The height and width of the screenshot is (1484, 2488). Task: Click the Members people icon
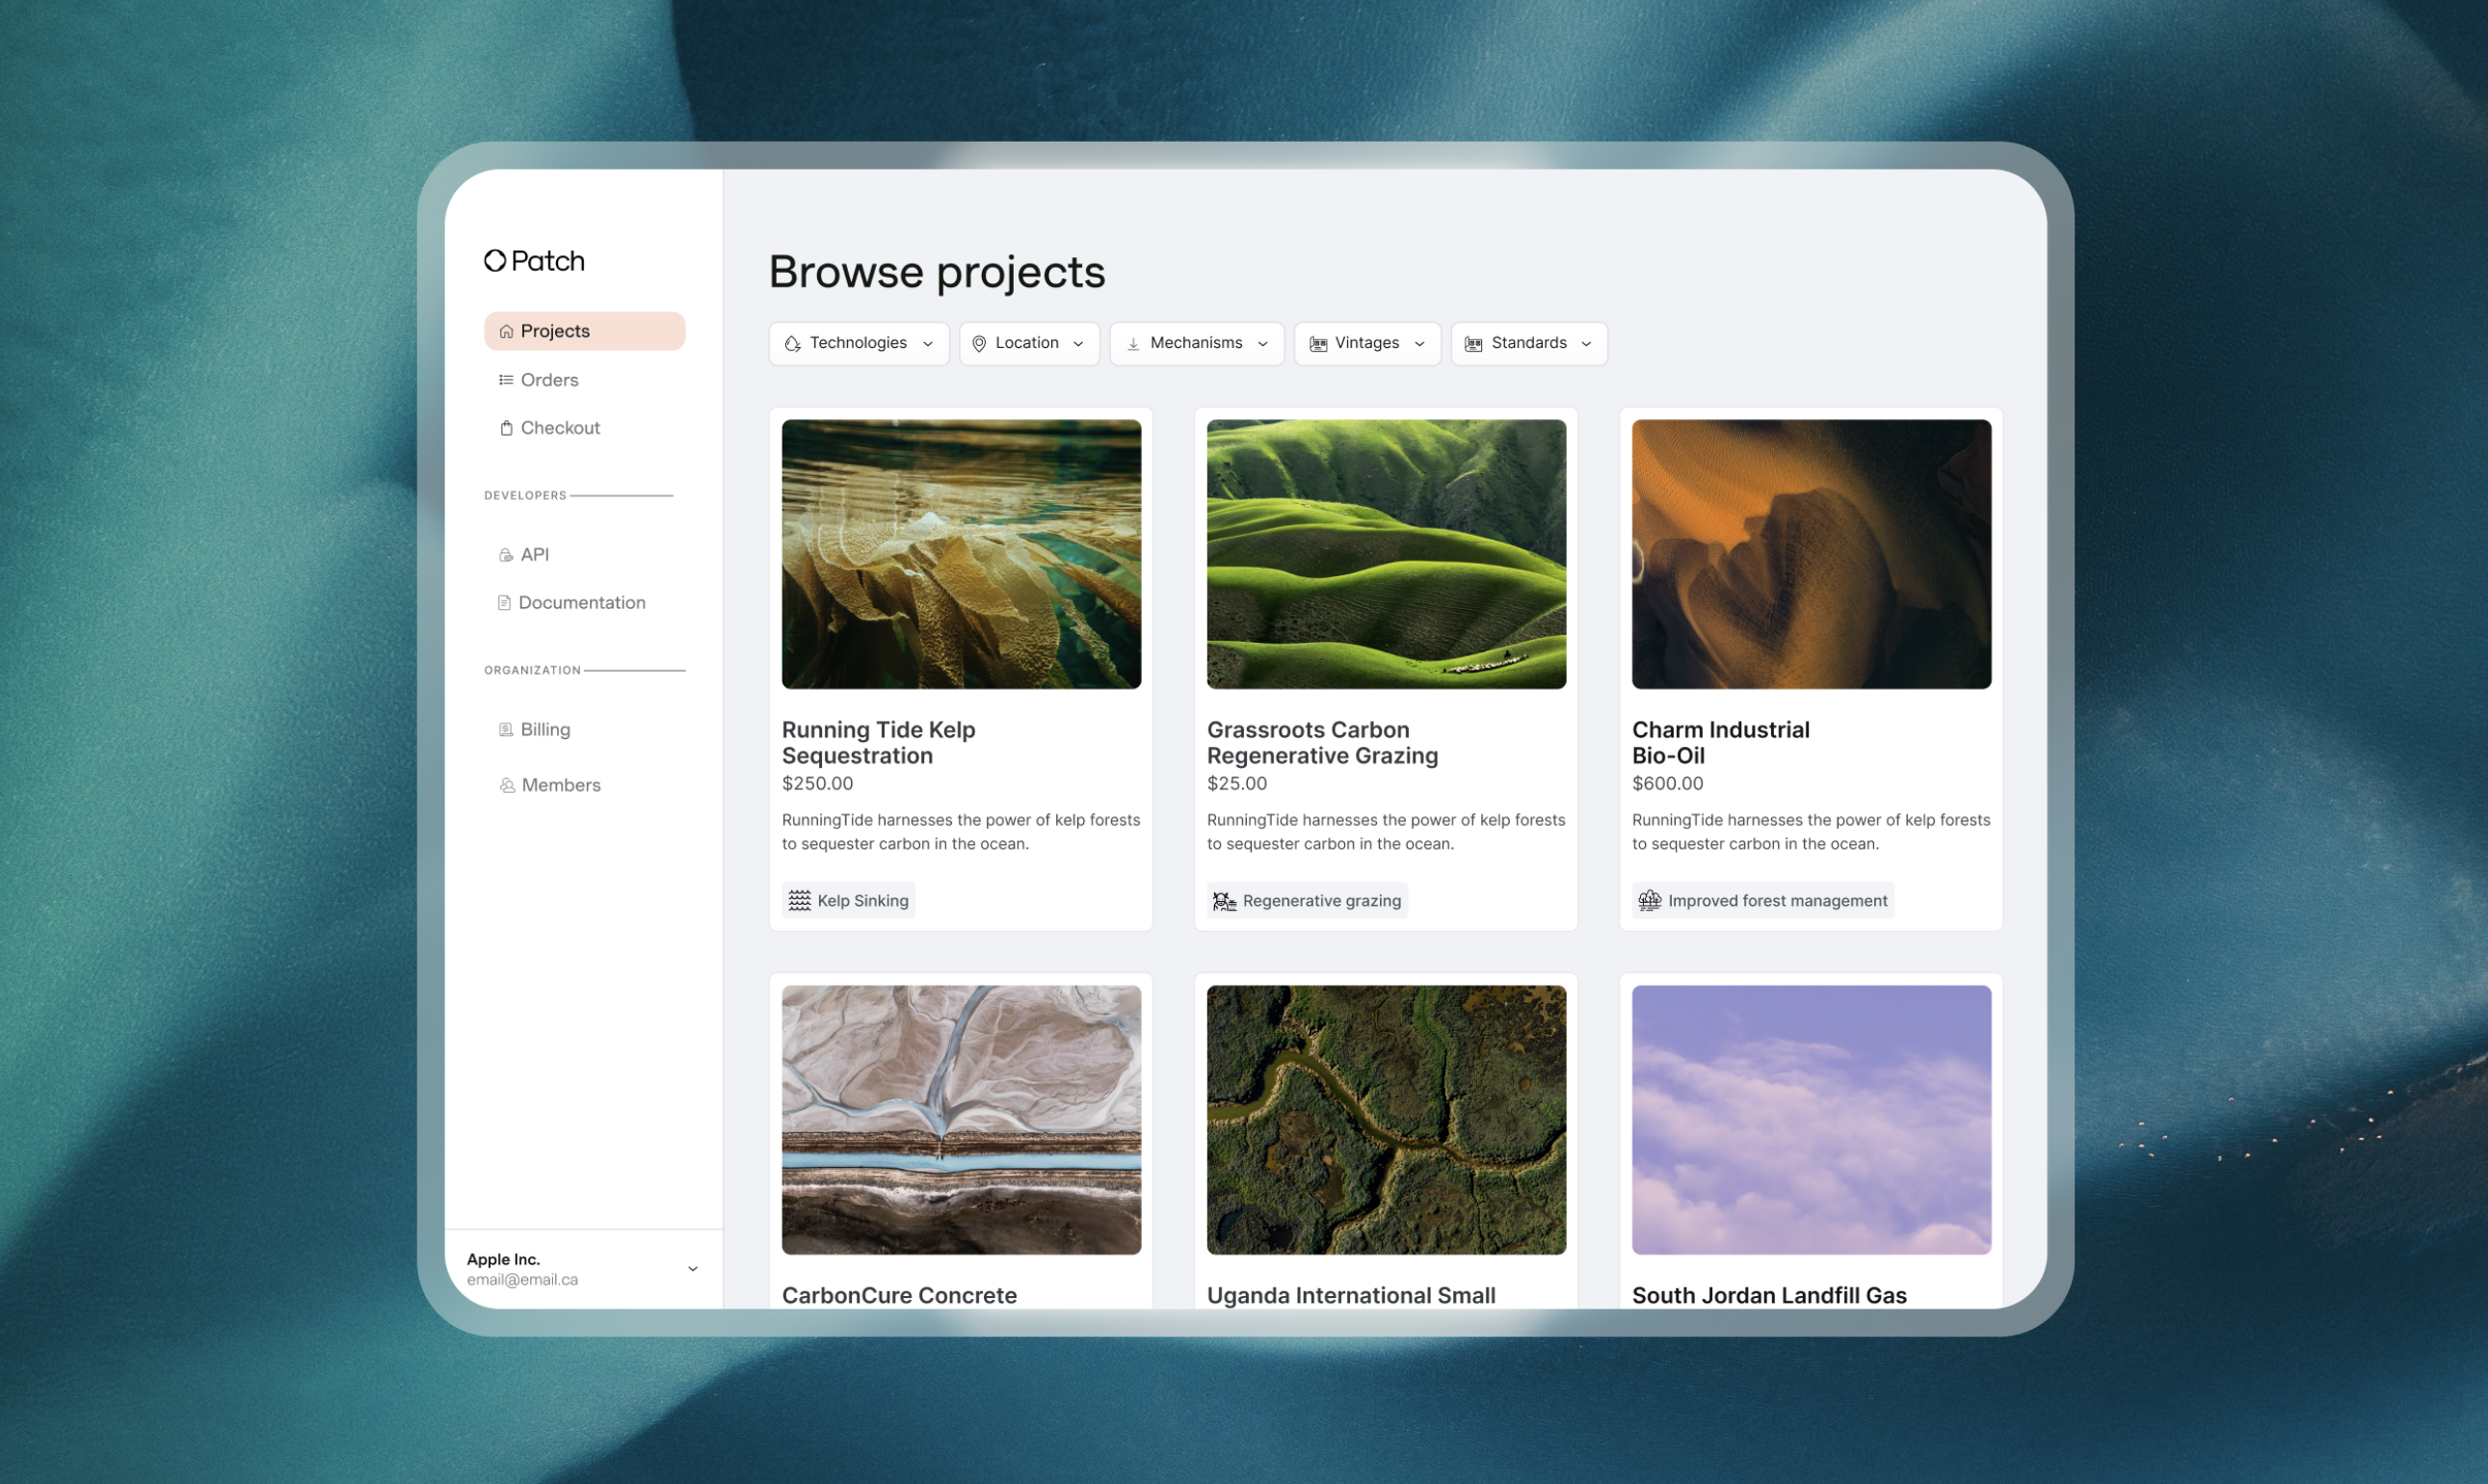click(x=507, y=786)
